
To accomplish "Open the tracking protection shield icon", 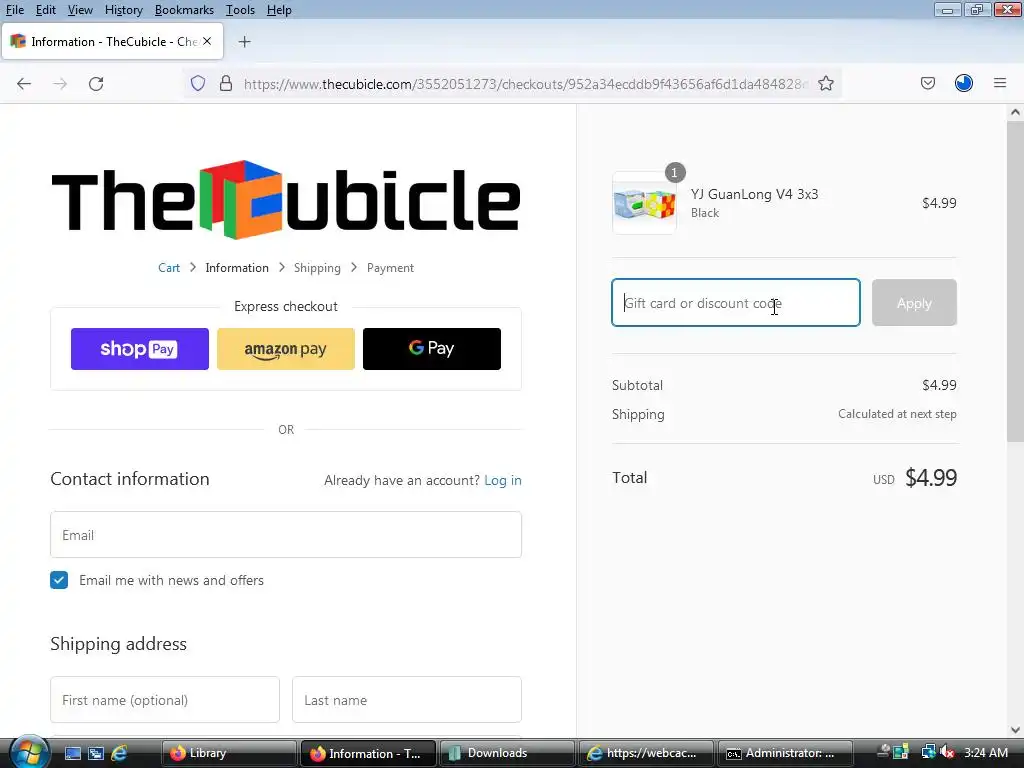I will [198, 84].
